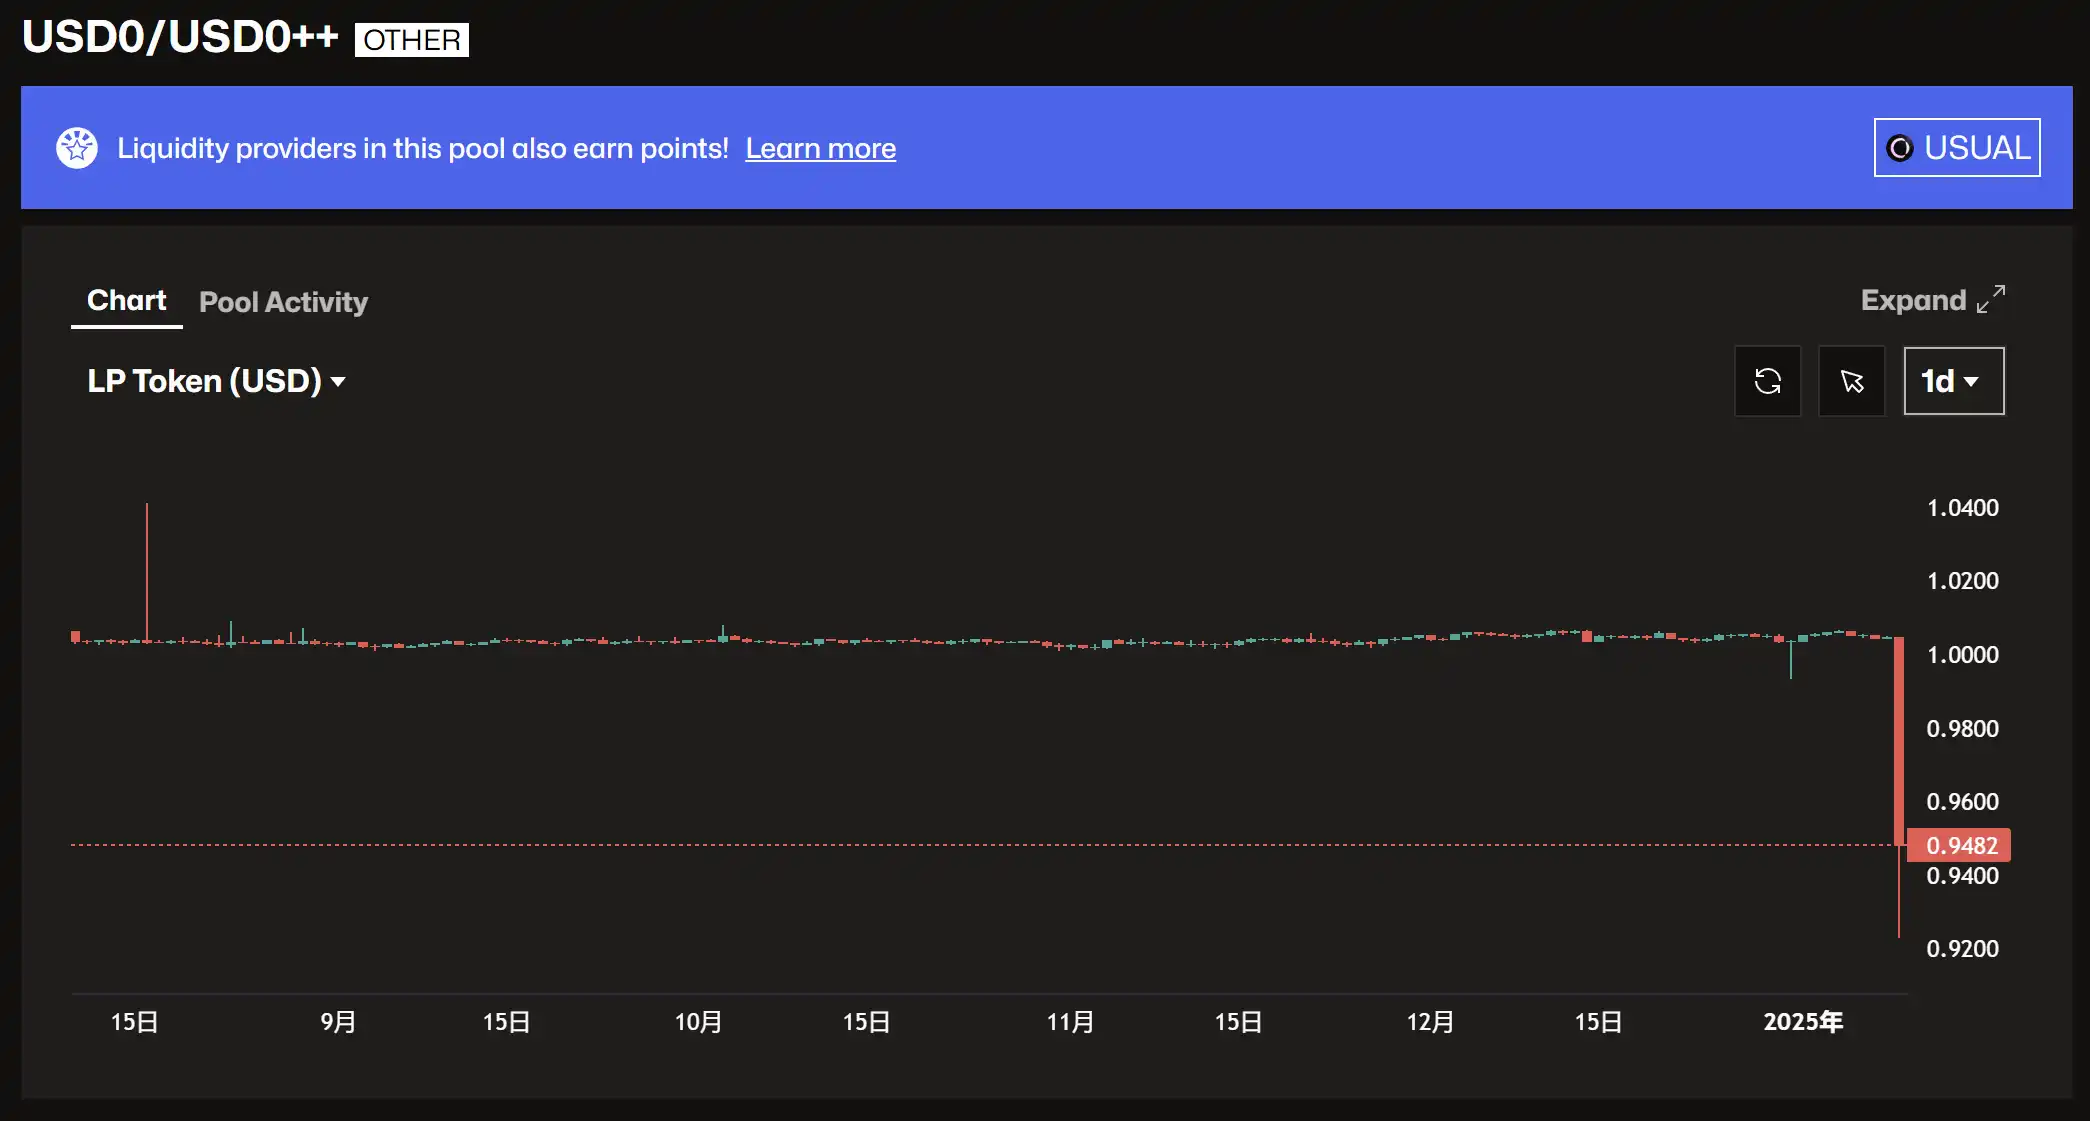Click the 1.0000 price axis label

tap(1962, 654)
